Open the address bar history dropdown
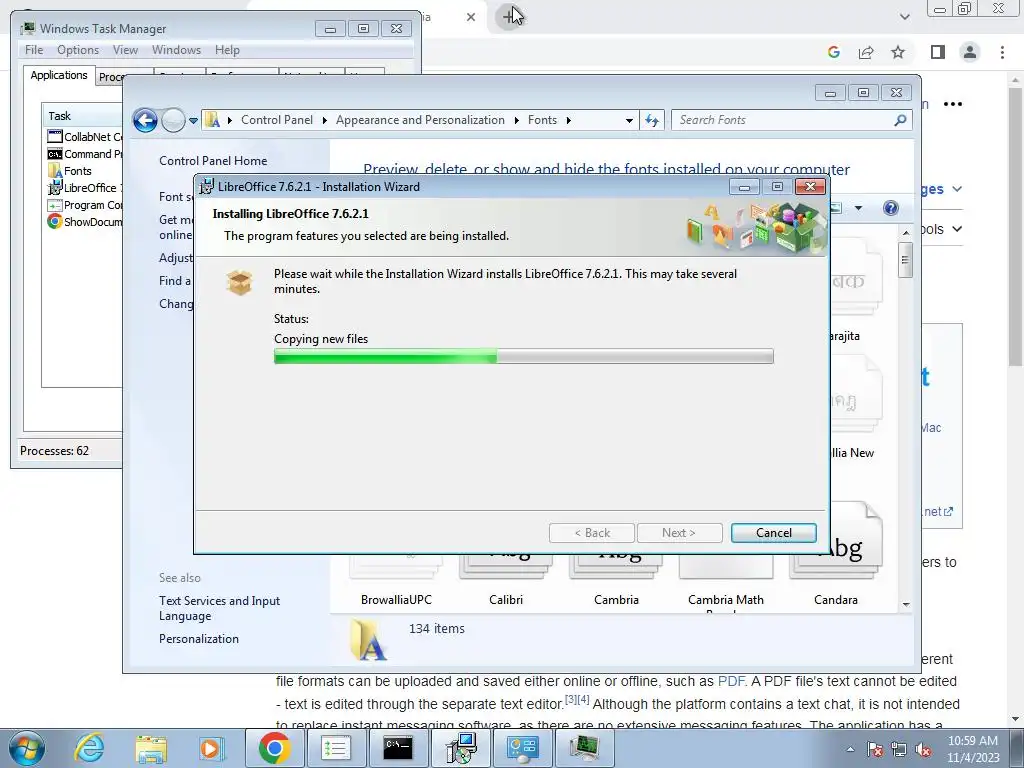Screen dimensions: 1024x768 (x=629, y=121)
